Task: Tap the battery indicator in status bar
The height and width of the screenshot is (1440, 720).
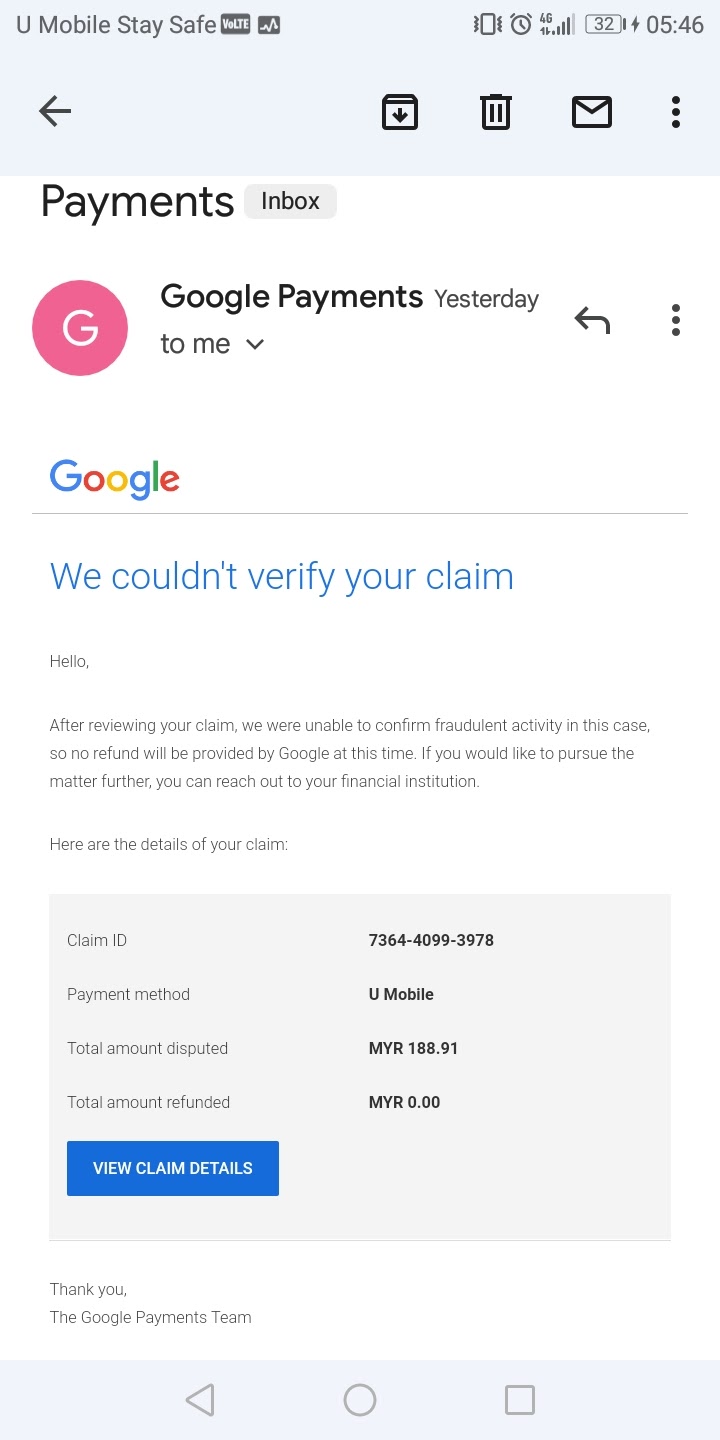Action: 605,24
